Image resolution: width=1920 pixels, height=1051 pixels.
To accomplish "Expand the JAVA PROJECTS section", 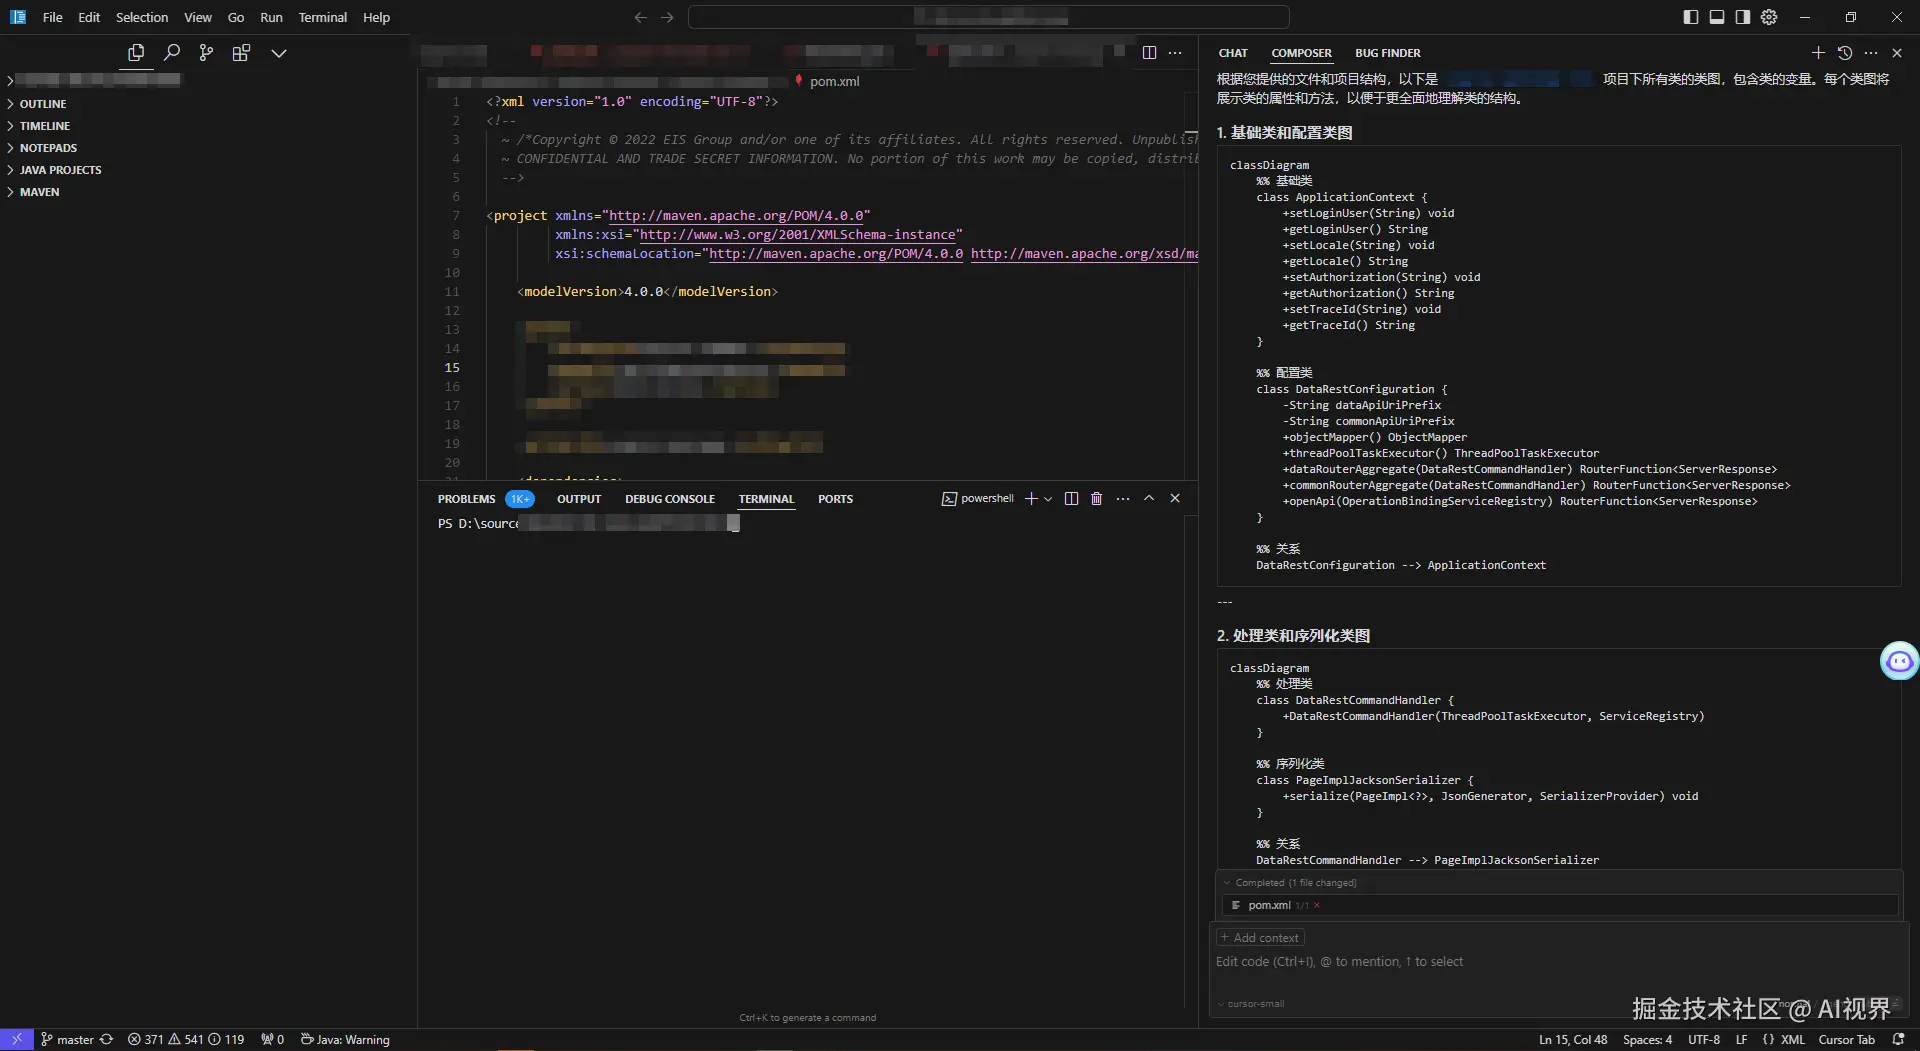I will pos(60,170).
